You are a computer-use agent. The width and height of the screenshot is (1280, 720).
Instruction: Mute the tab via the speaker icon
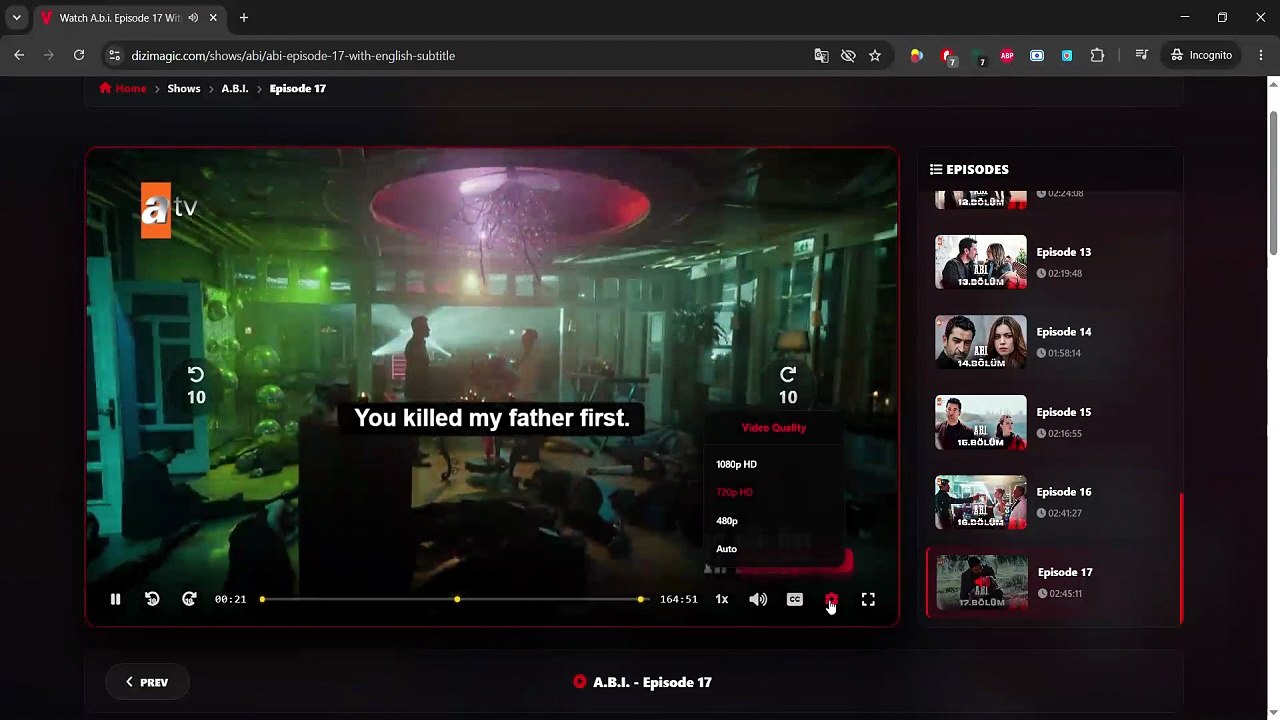193,18
